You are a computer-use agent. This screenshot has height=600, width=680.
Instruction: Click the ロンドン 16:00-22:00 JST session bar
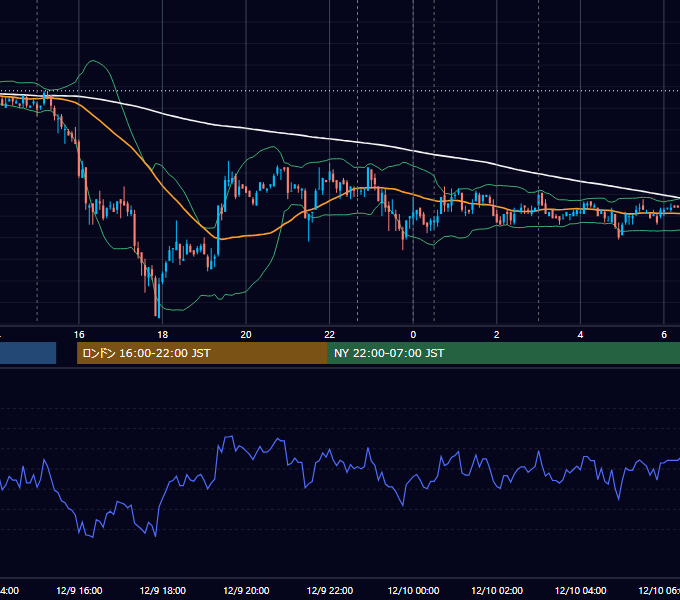(202, 353)
